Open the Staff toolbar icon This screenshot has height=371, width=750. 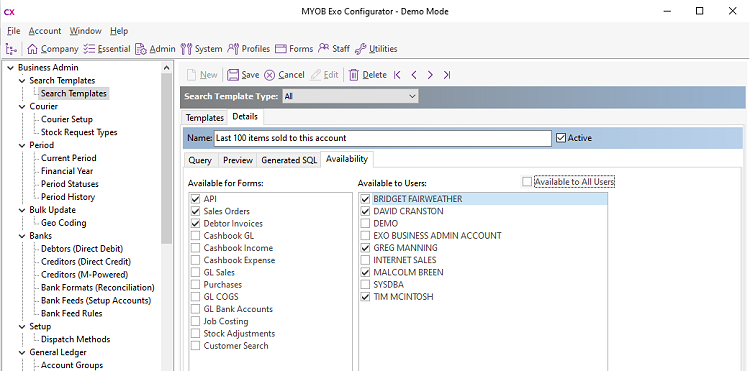(x=324, y=48)
